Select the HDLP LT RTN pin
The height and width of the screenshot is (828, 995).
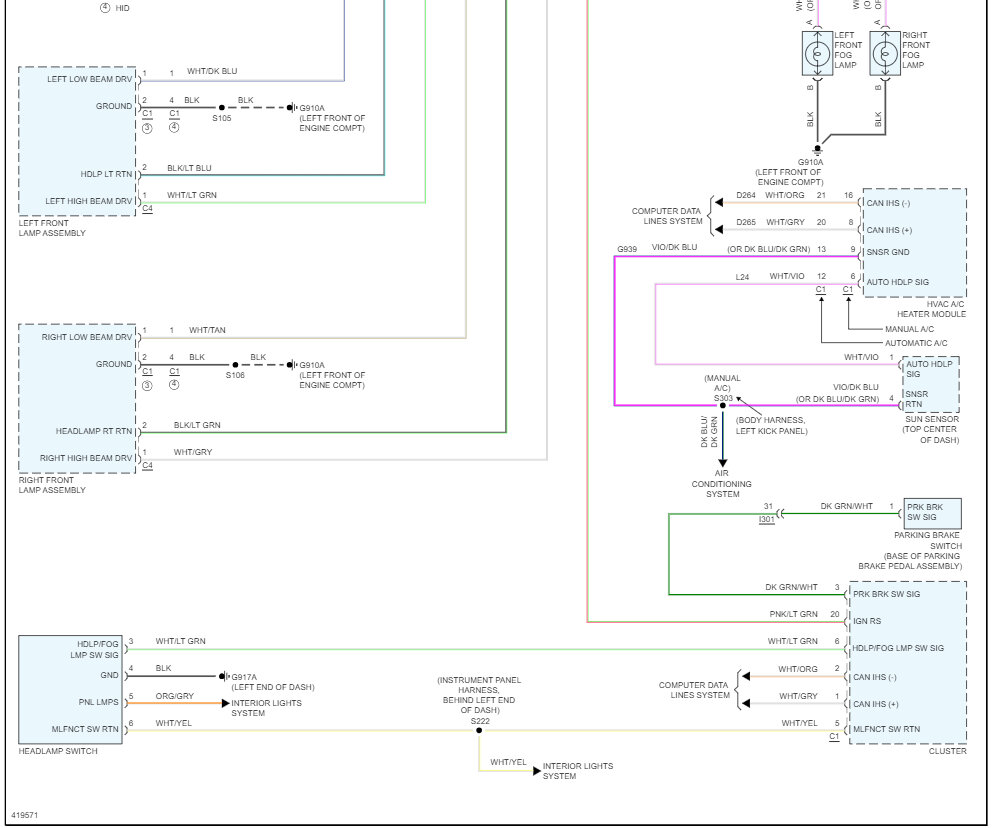[106, 174]
